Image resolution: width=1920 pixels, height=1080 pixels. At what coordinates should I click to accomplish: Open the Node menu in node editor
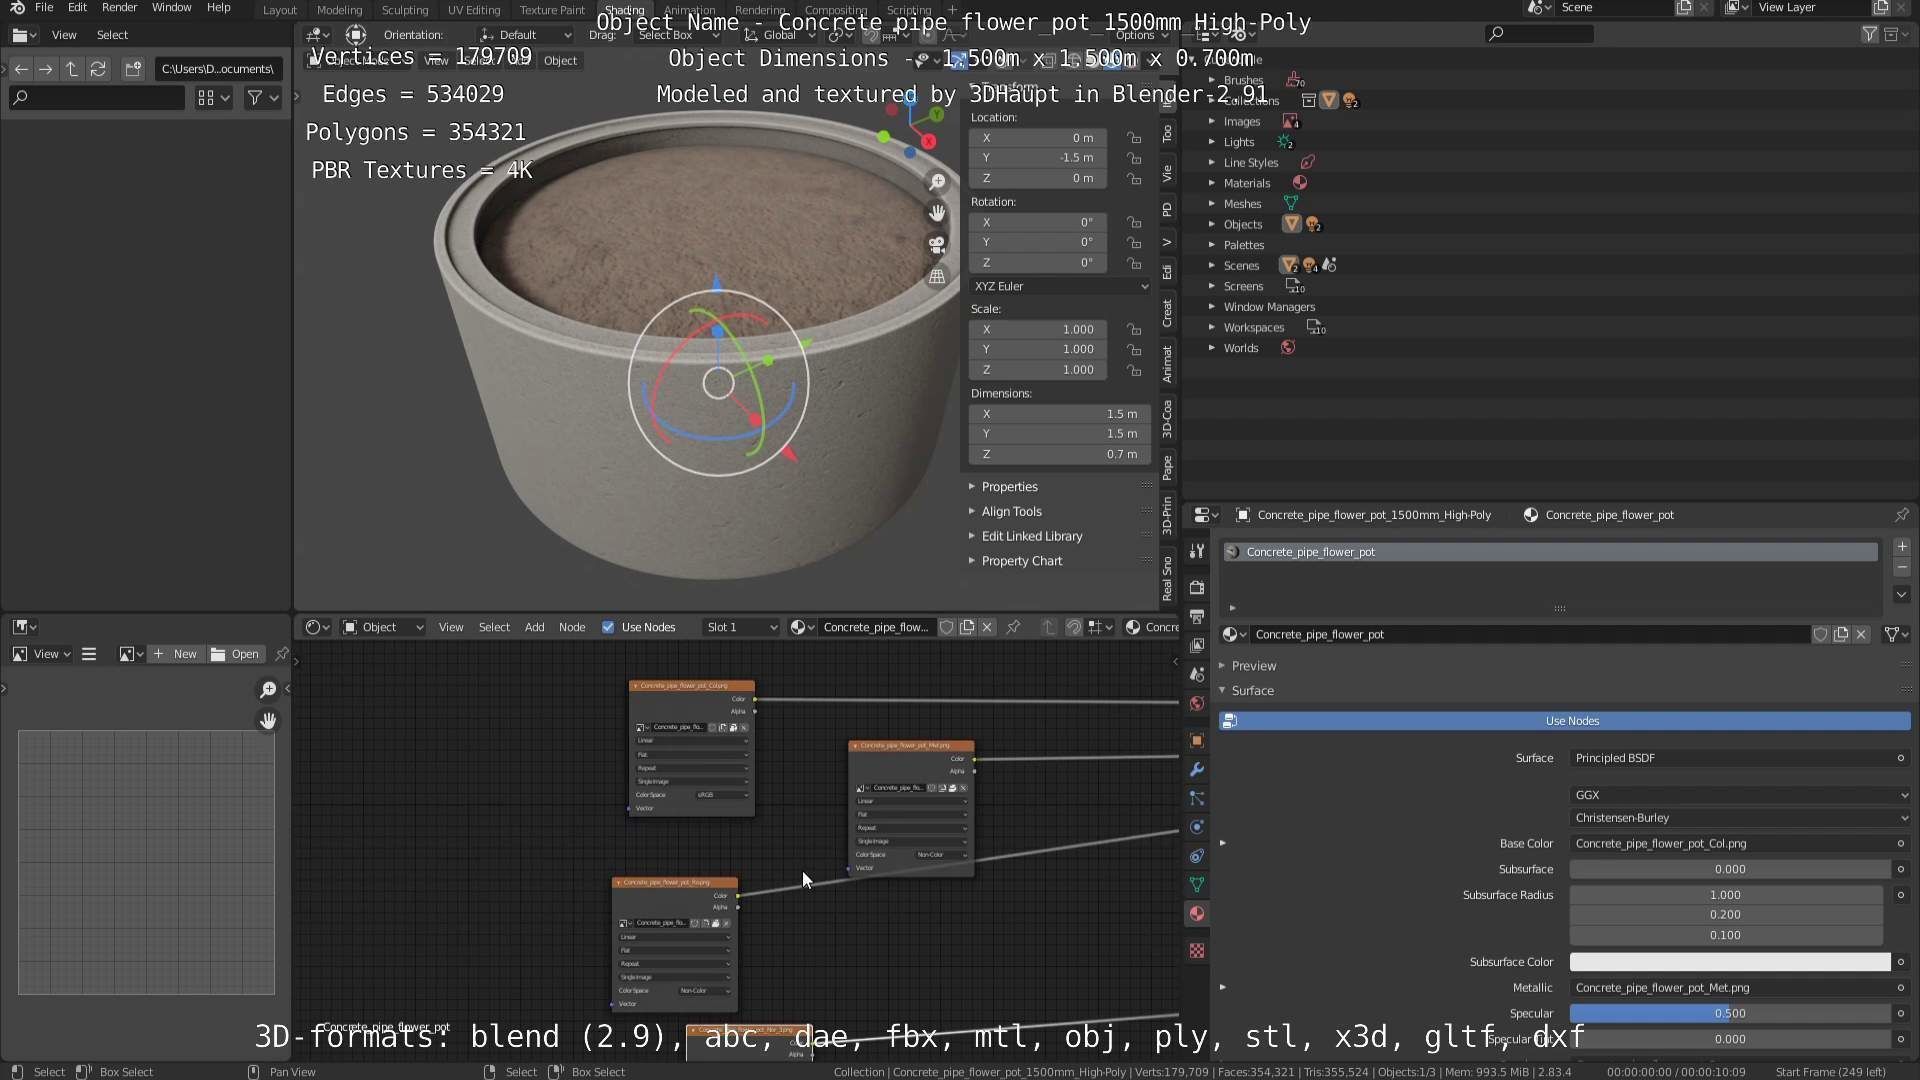[572, 627]
